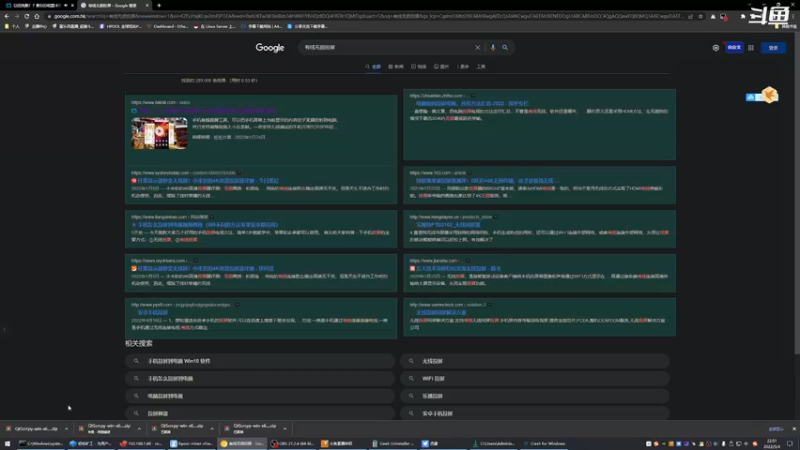This screenshot has height=450, width=800.
Task: Expand options arrow next to sydneytoday.com URL
Action: 239,173
